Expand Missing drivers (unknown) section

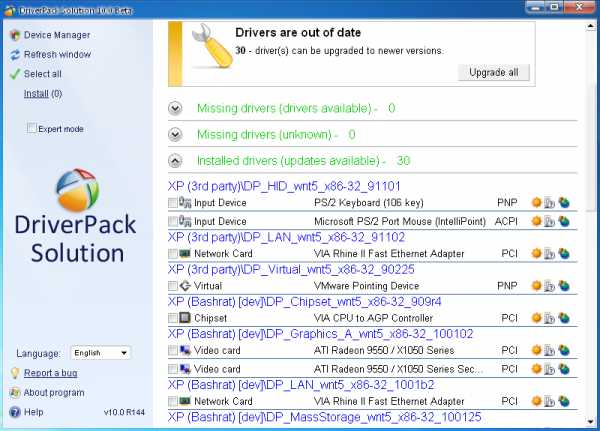tap(175, 135)
